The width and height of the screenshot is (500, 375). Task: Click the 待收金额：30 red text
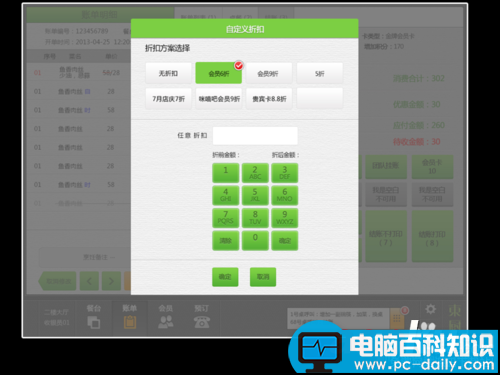click(417, 142)
